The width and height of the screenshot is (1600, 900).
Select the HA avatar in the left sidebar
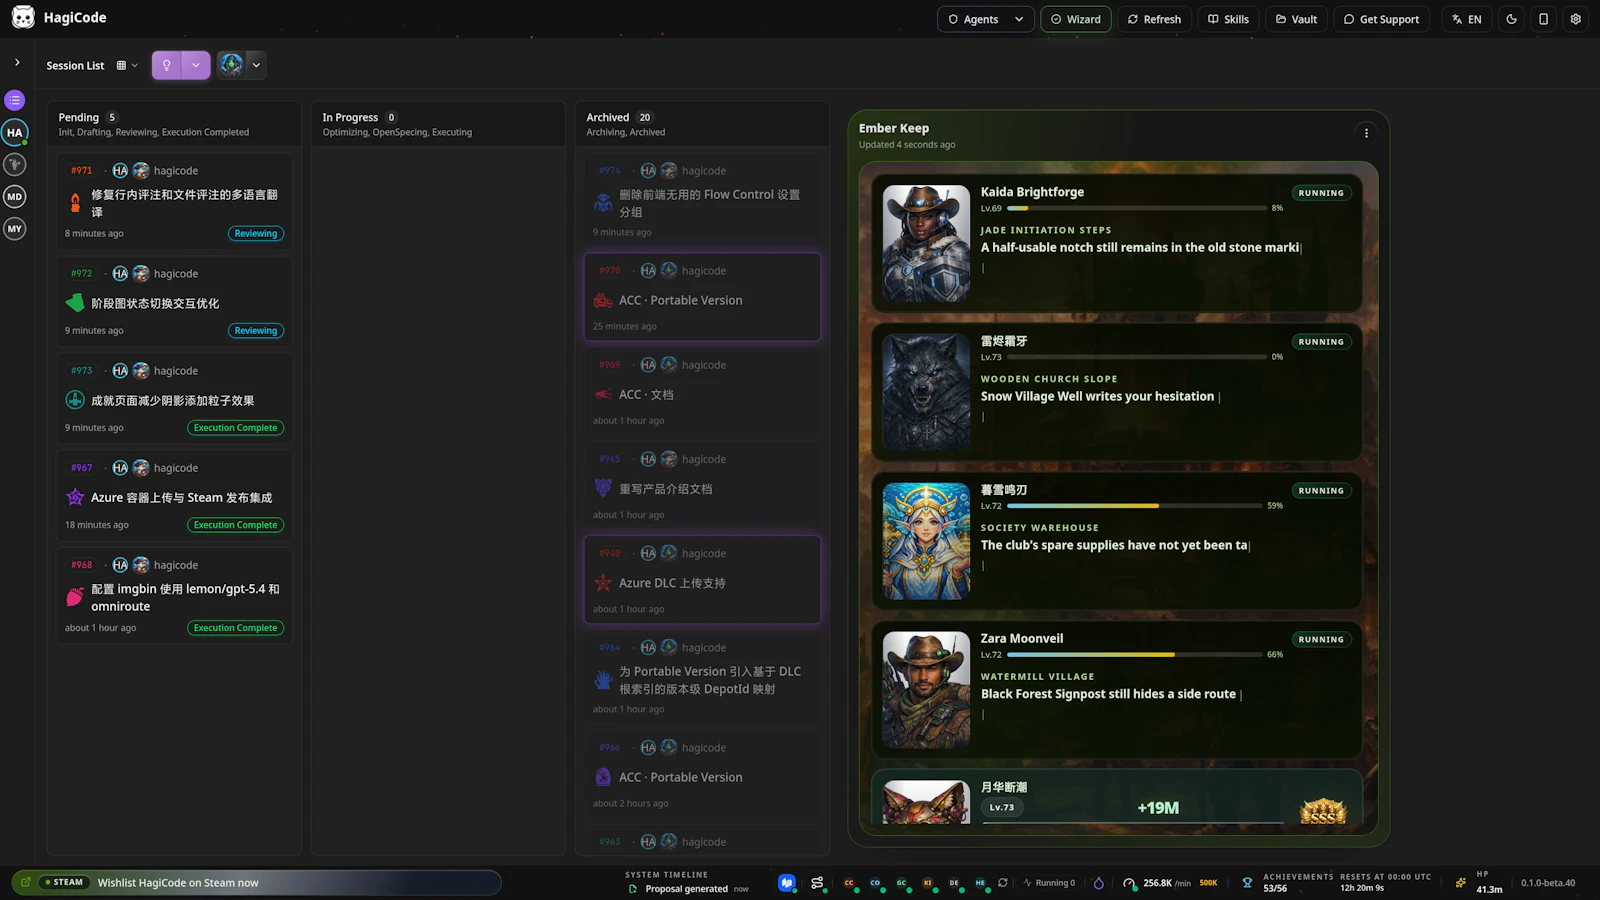point(14,132)
